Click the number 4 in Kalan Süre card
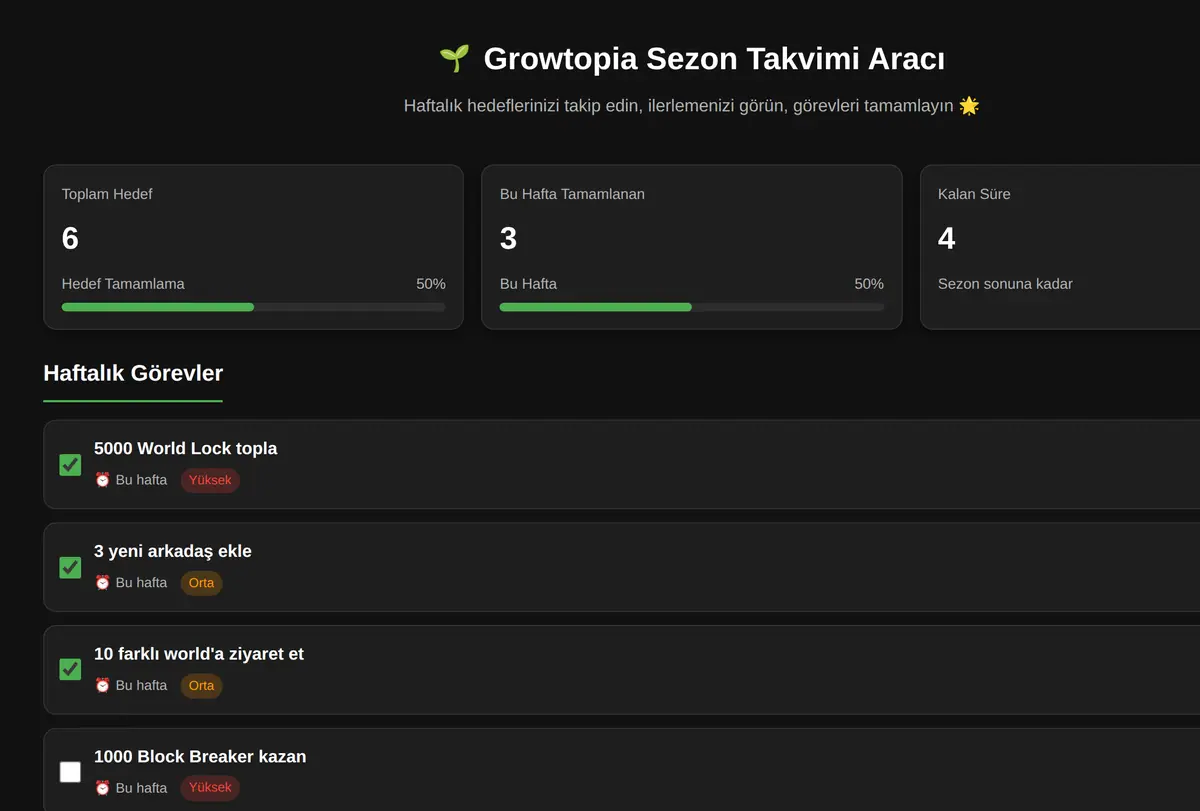This screenshot has height=811, width=1200. tap(946, 238)
